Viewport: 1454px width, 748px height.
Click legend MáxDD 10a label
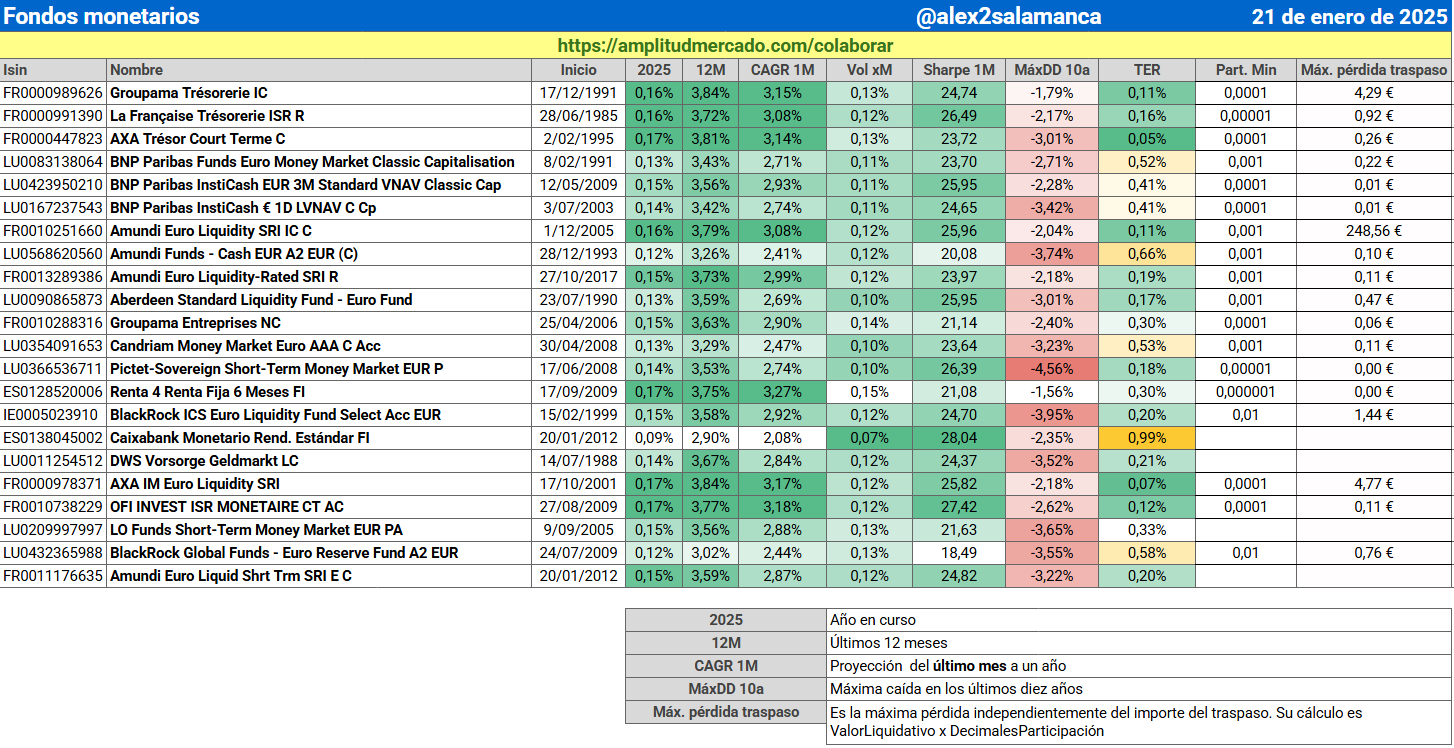click(726, 689)
